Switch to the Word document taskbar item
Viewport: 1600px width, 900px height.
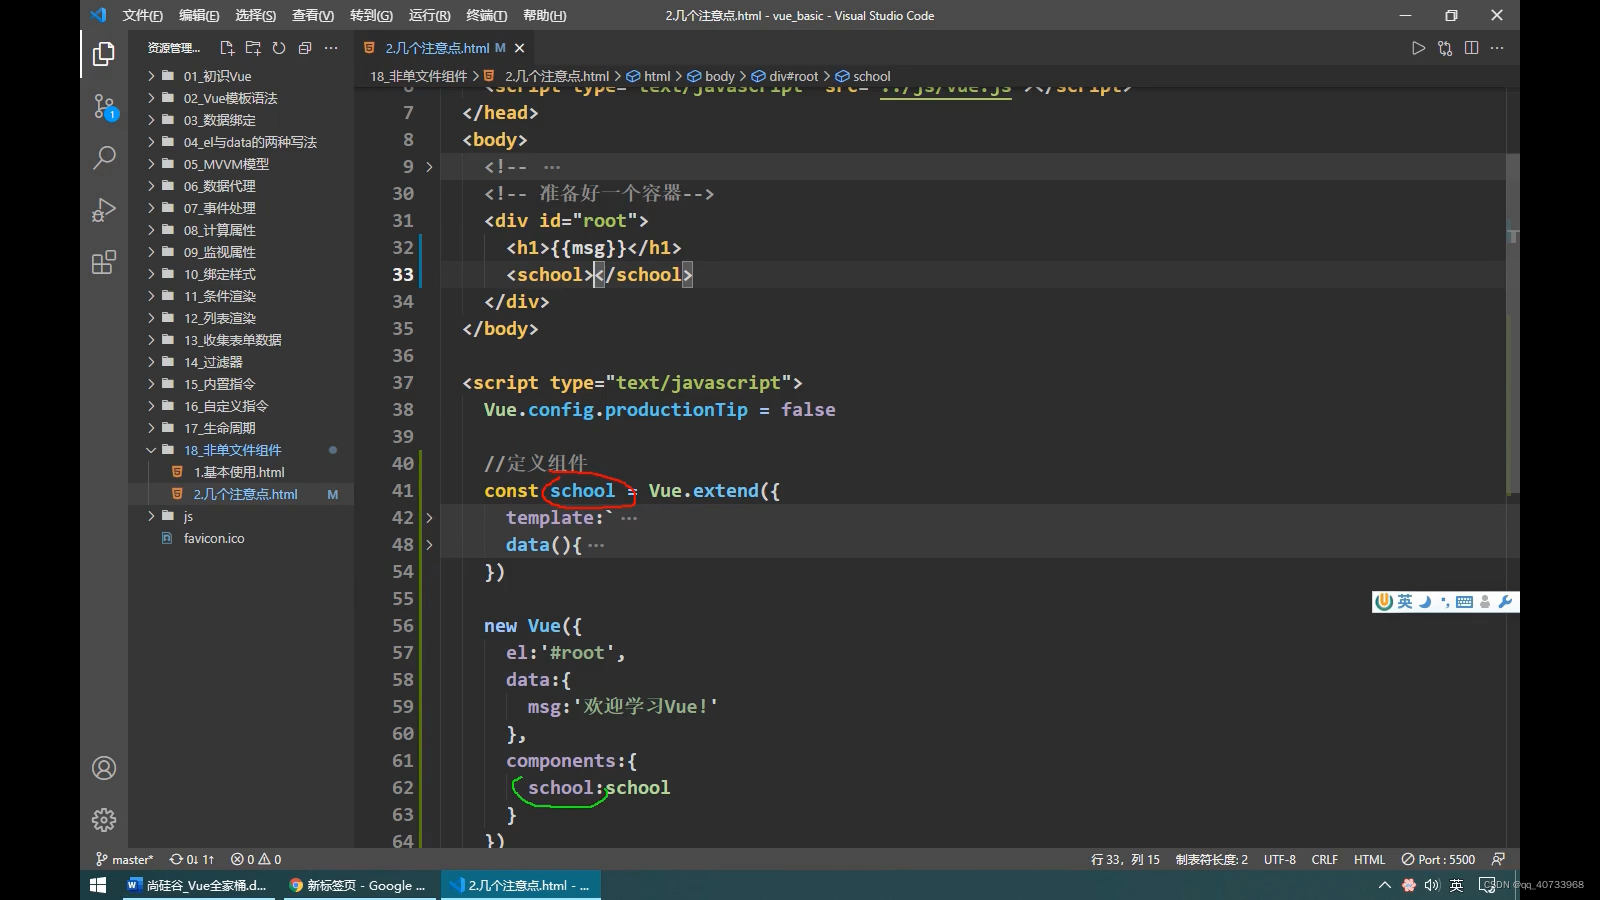click(x=198, y=885)
